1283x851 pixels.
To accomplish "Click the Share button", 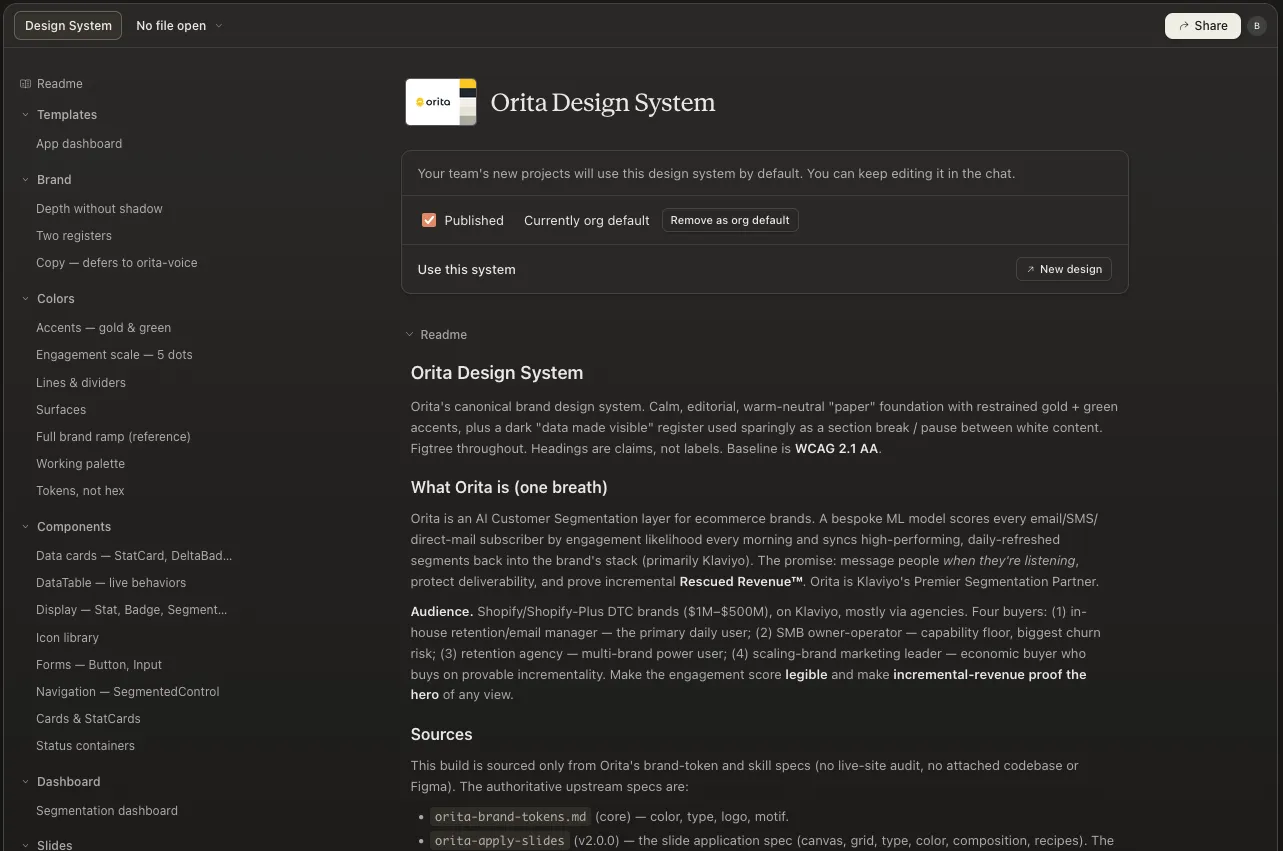I will 1202,26.
